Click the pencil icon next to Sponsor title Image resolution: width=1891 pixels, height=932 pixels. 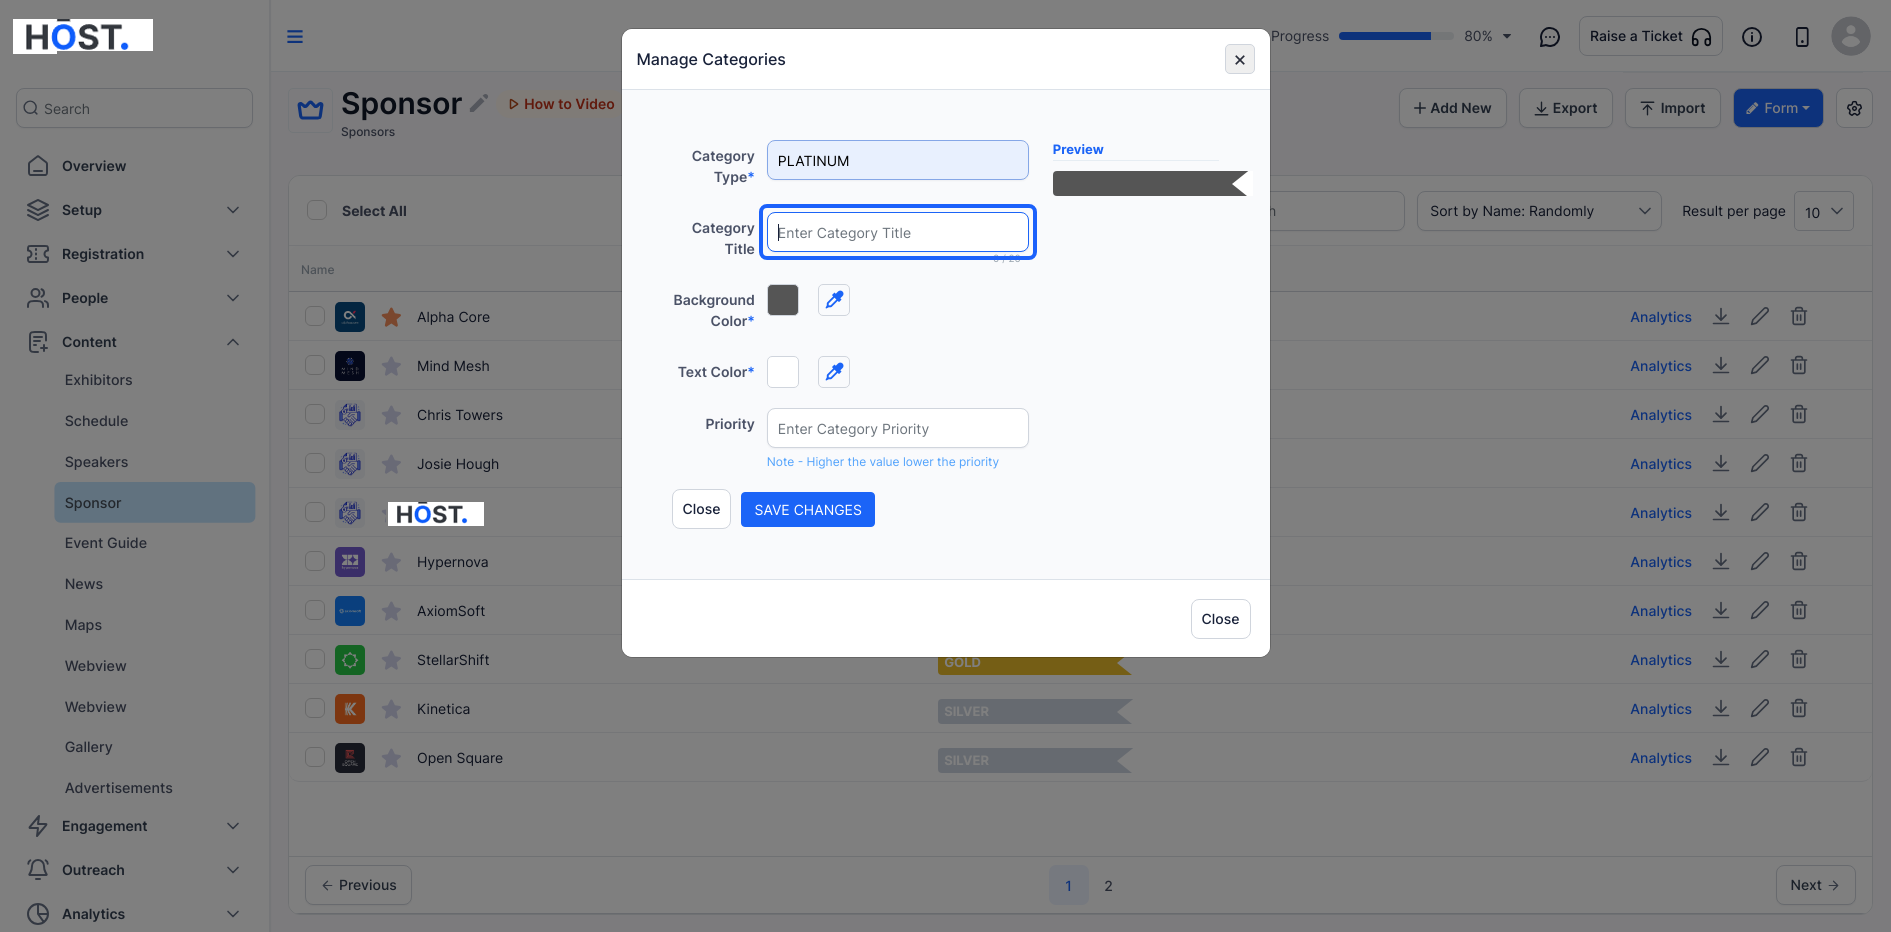click(x=479, y=103)
